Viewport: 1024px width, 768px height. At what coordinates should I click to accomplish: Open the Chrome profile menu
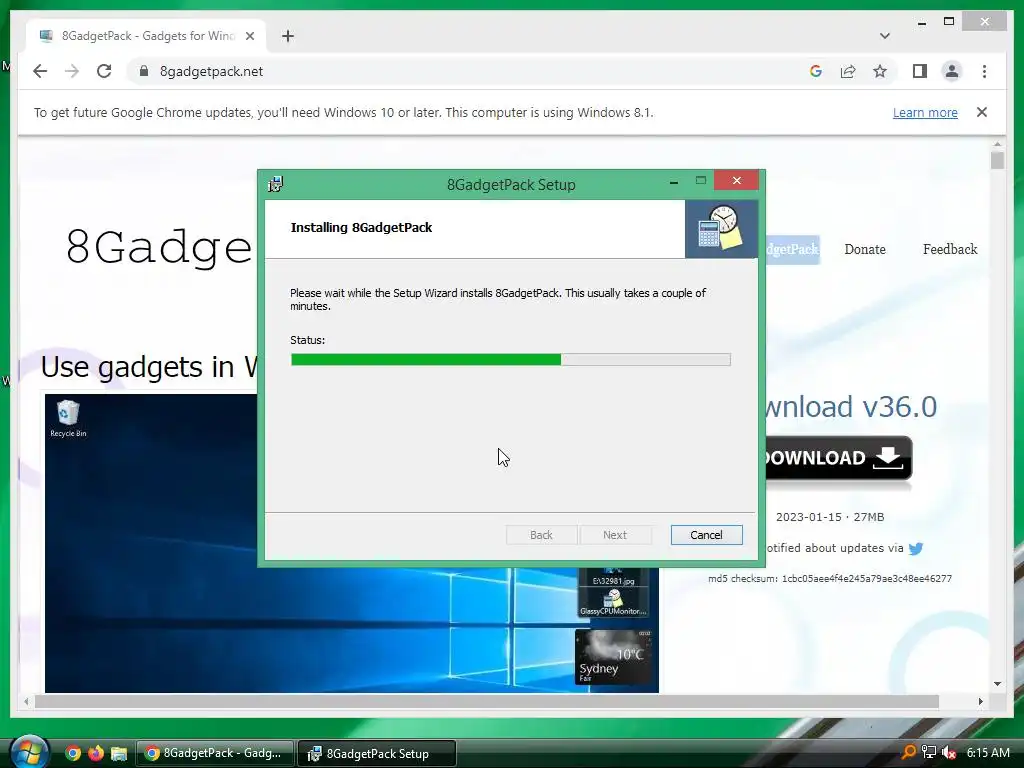tap(952, 71)
